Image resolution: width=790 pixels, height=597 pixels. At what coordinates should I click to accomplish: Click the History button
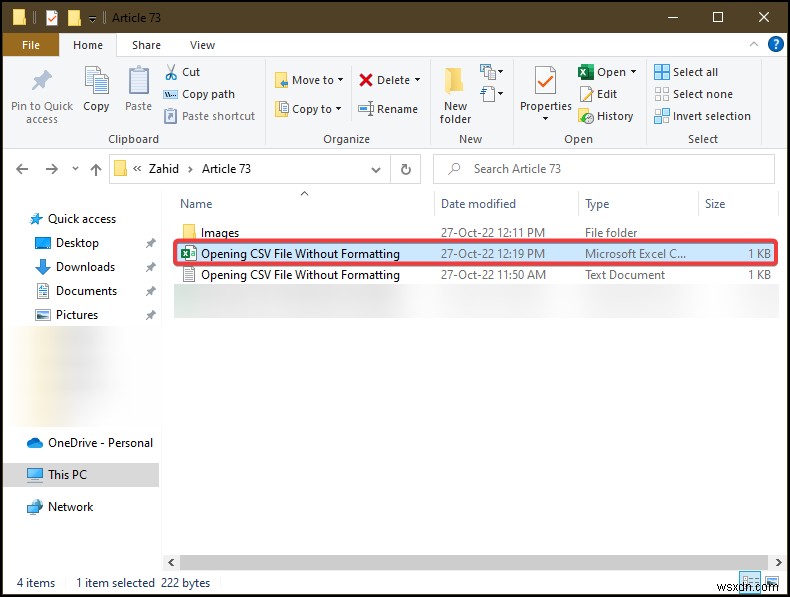[x=606, y=116]
